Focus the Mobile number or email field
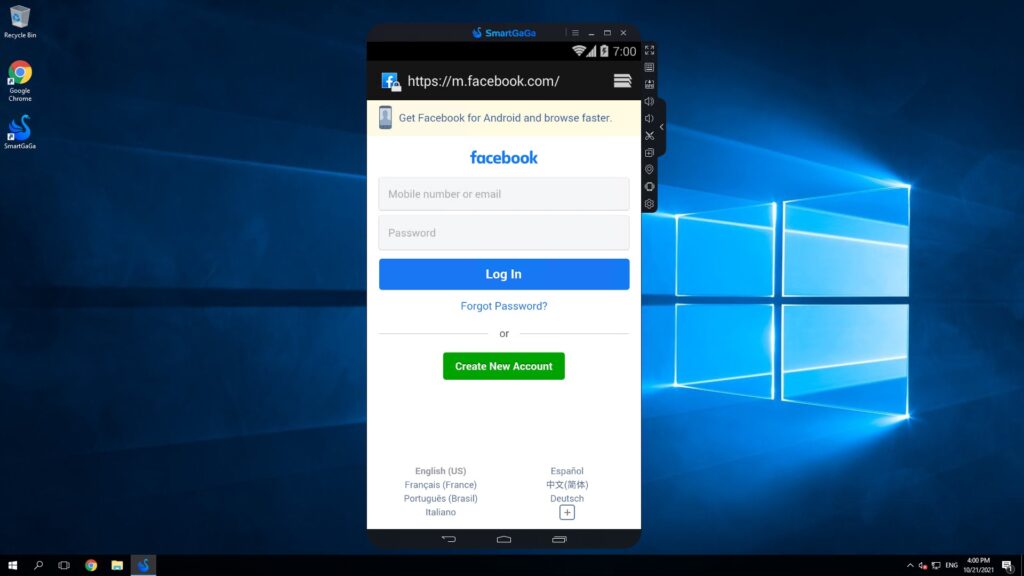 (503, 194)
